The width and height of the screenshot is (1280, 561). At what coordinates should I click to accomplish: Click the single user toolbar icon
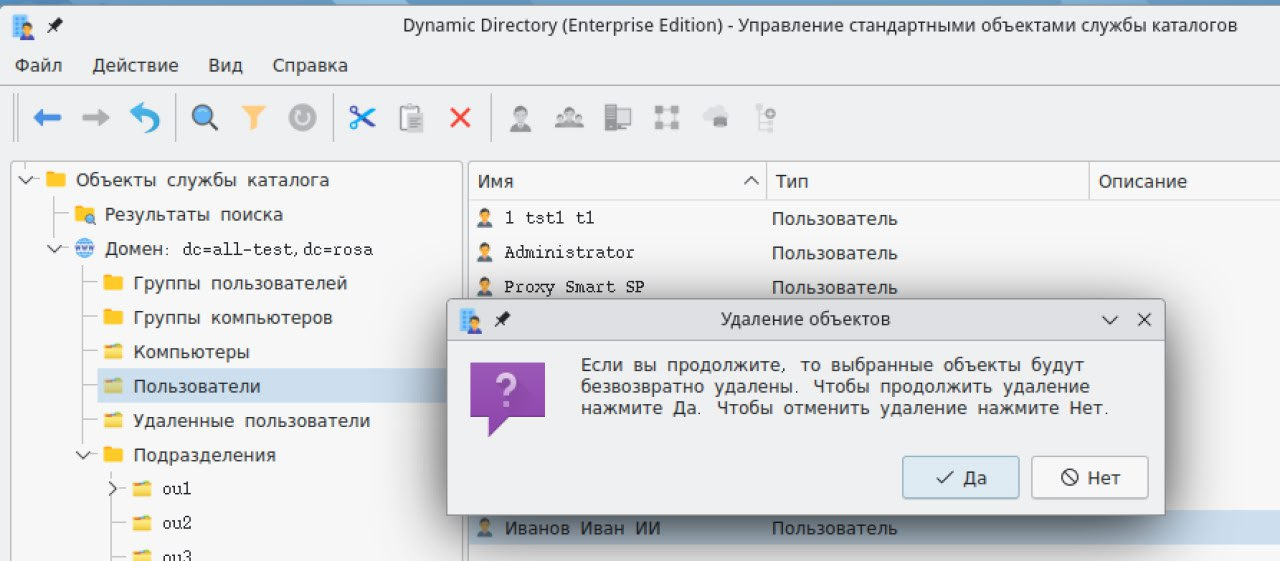(x=520, y=118)
